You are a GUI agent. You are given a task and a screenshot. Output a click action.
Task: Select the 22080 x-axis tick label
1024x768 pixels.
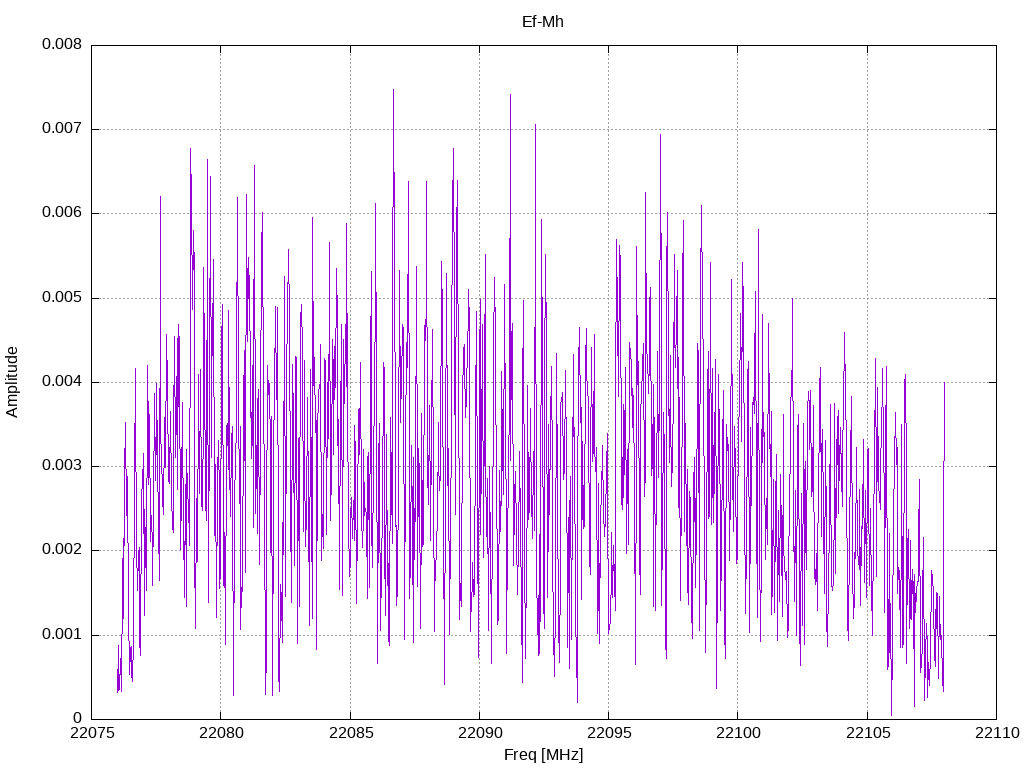pos(221,733)
